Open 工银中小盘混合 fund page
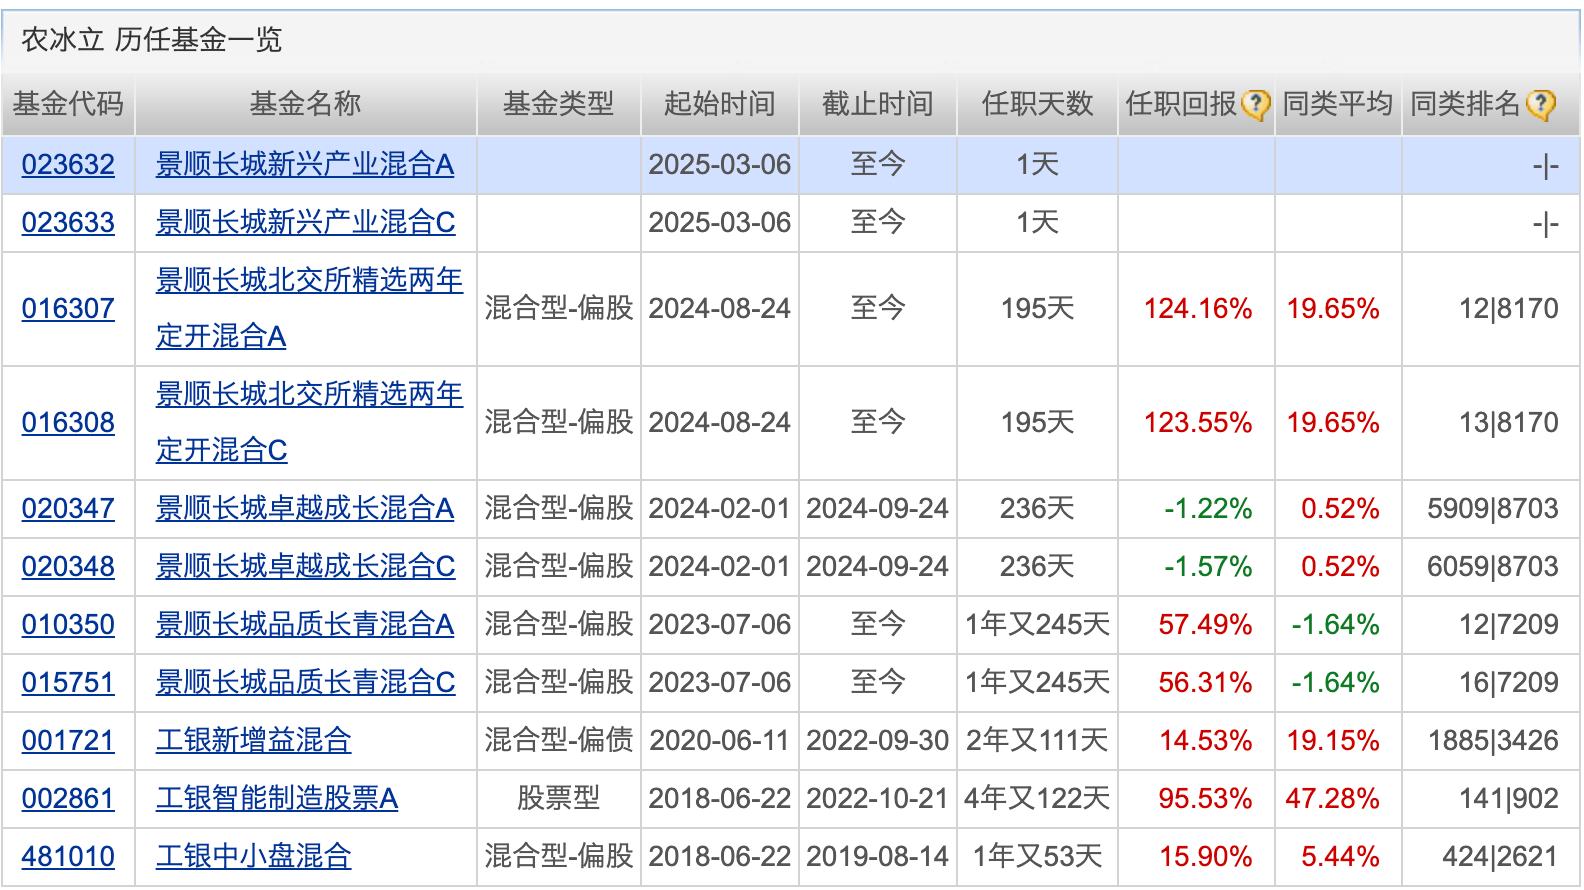 tap(254, 856)
